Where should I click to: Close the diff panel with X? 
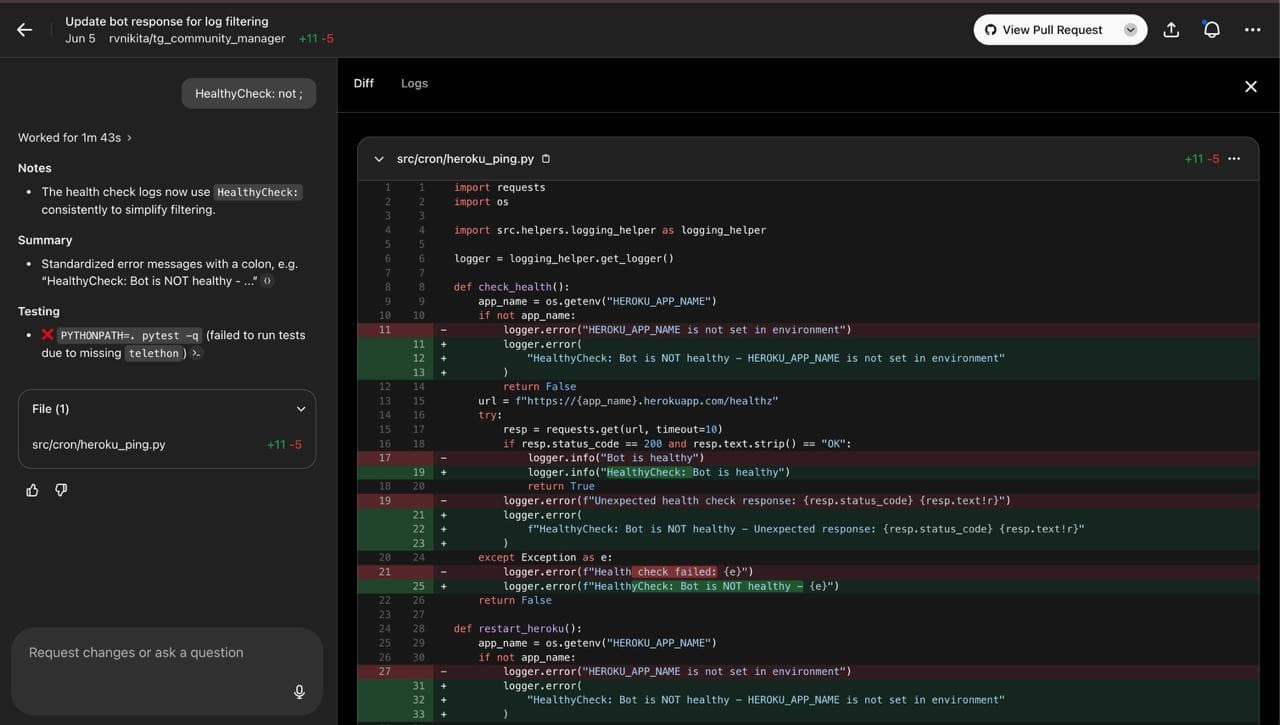[x=1250, y=87]
